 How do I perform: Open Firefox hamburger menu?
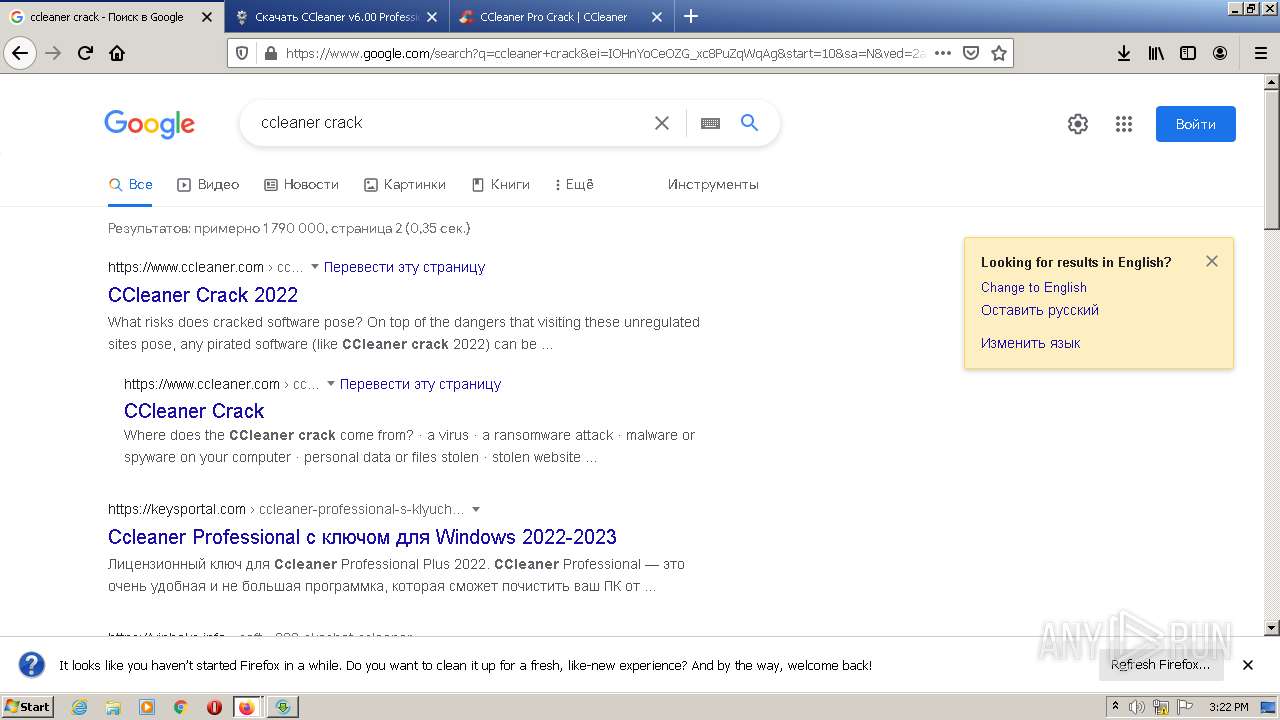(1260, 53)
